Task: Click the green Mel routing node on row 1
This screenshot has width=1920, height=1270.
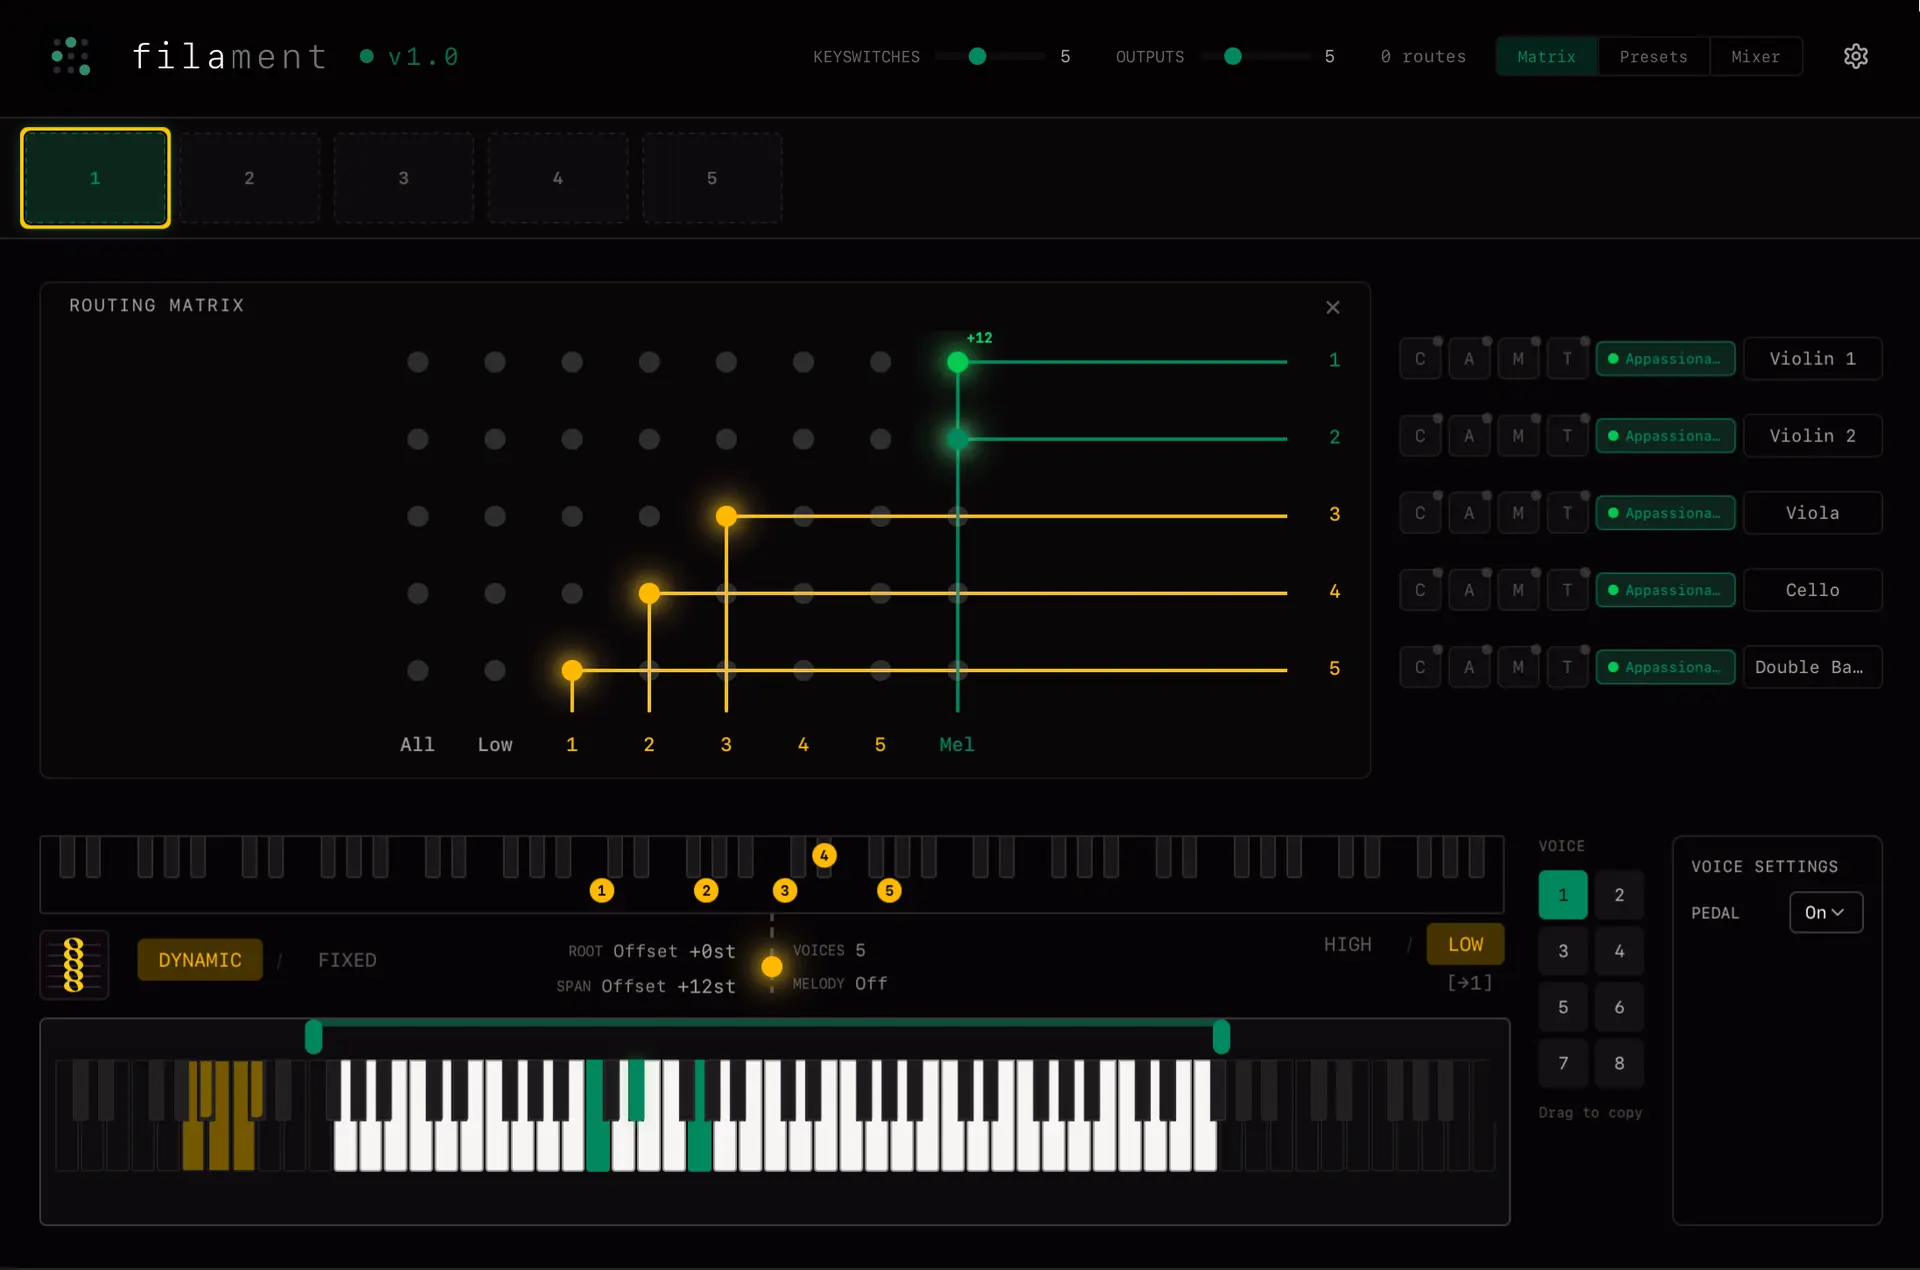Action: click(x=957, y=362)
